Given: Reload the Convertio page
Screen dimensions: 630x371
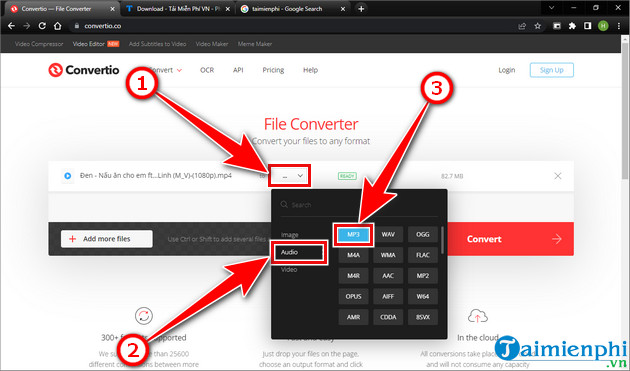Looking at the screenshot, I should click(42, 26).
